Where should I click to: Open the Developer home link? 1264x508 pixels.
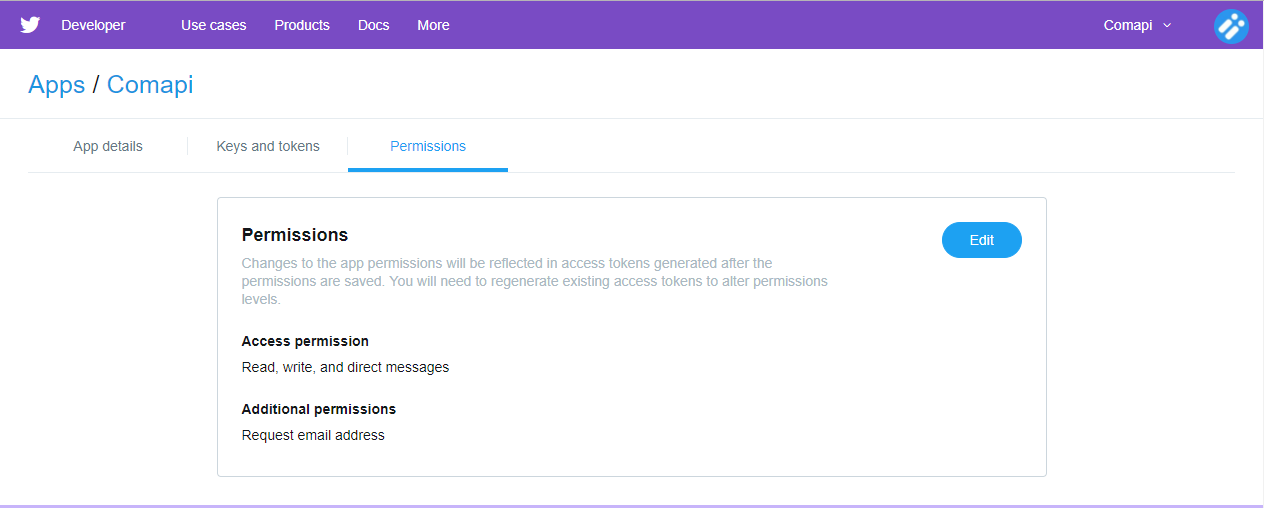click(93, 25)
